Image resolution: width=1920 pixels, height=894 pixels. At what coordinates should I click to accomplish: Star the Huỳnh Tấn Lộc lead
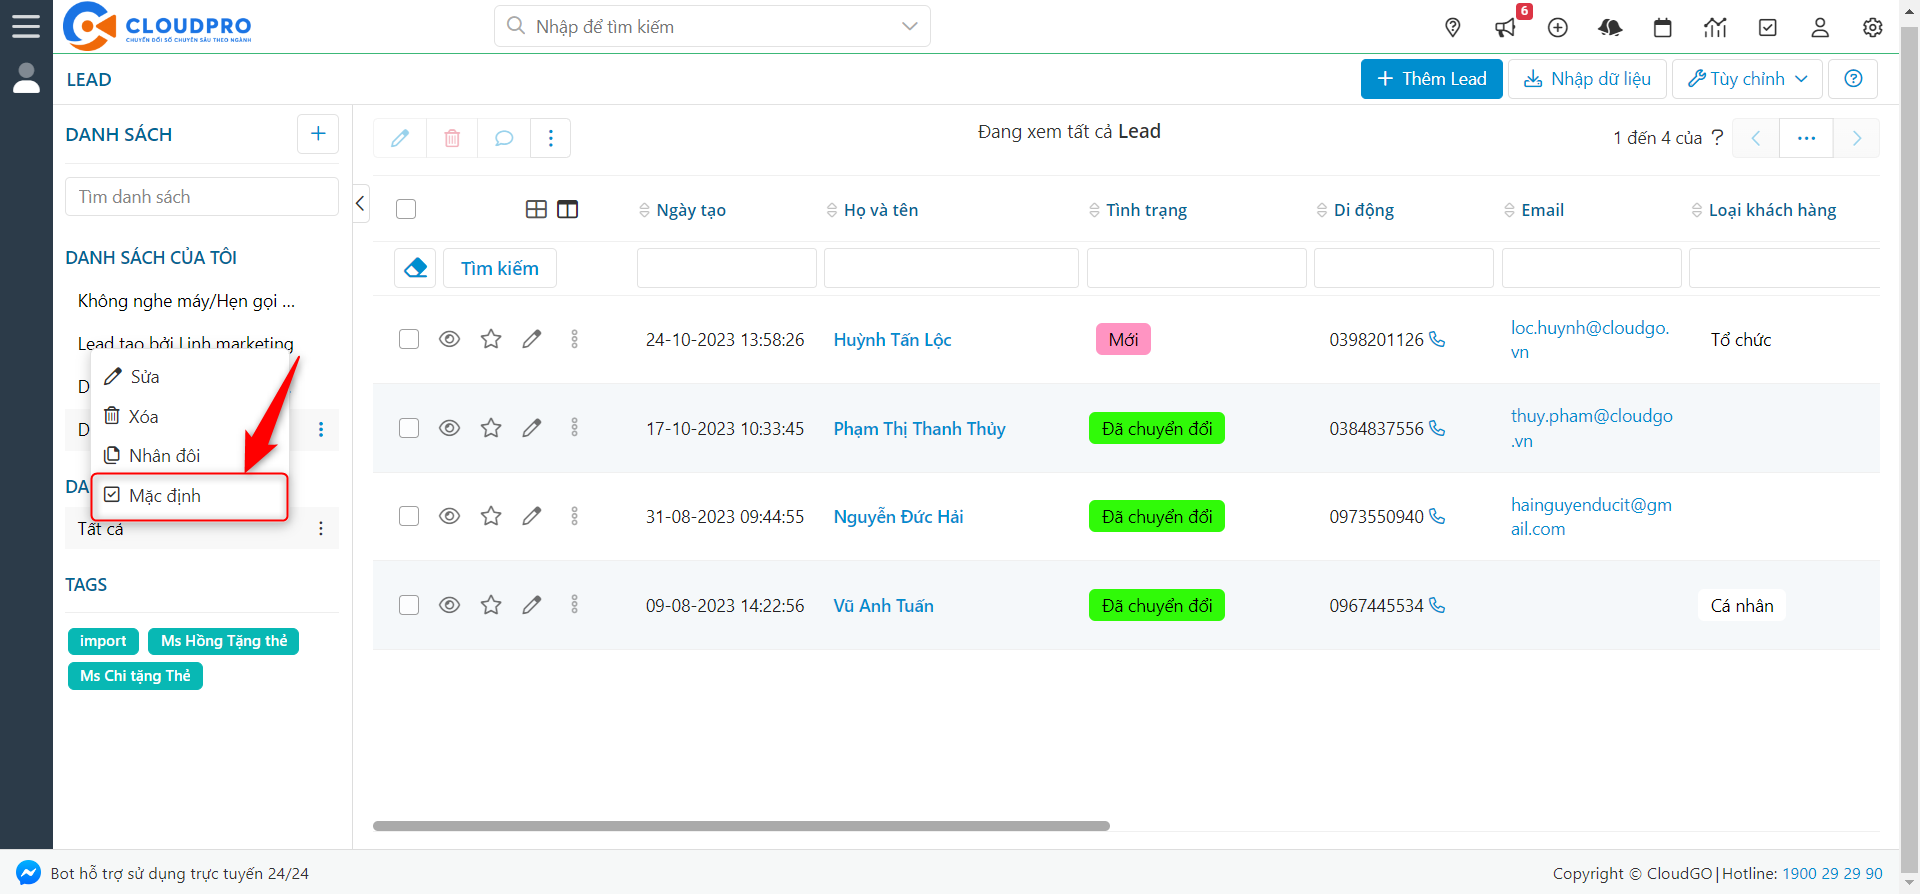pyautogui.click(x=491, y=339)
